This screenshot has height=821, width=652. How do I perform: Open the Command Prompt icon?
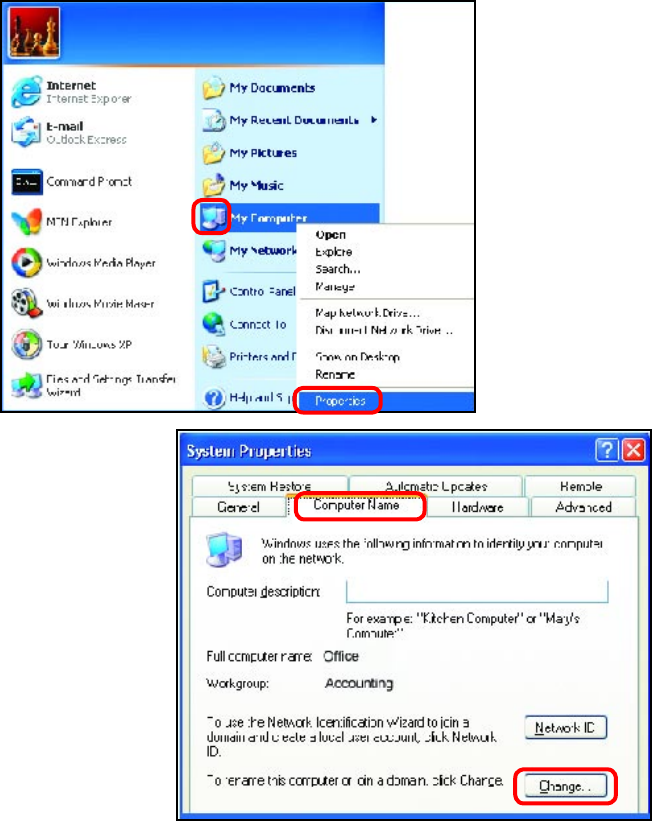[x=26, y=182]
